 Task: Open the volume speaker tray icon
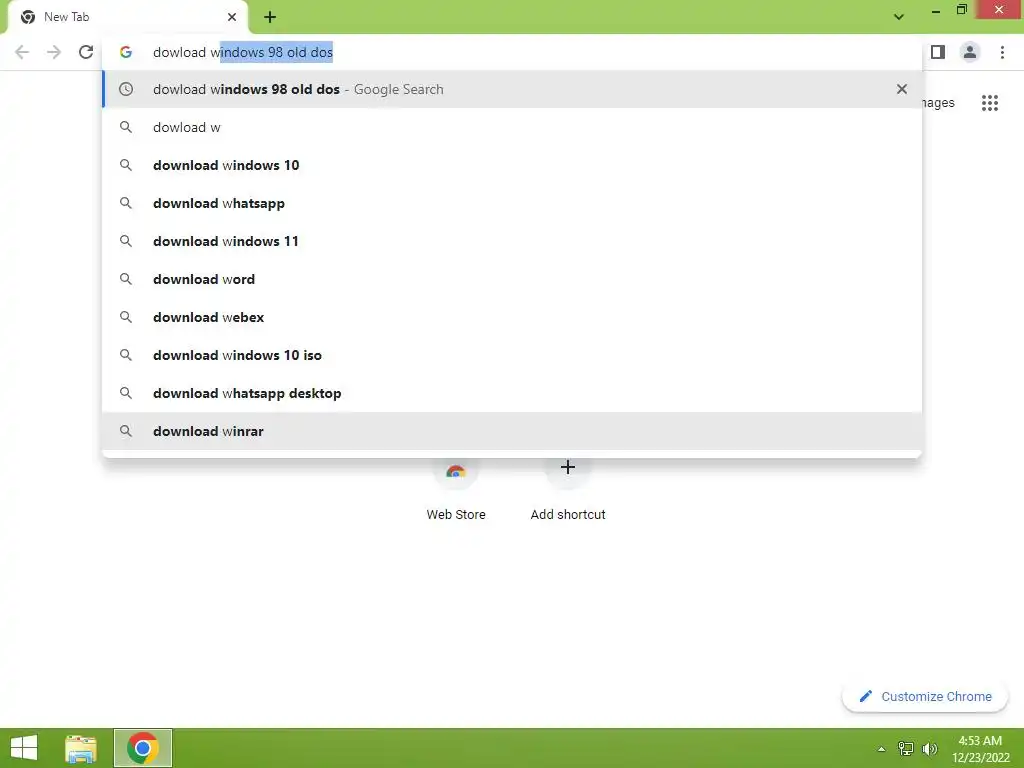[930, 749]
